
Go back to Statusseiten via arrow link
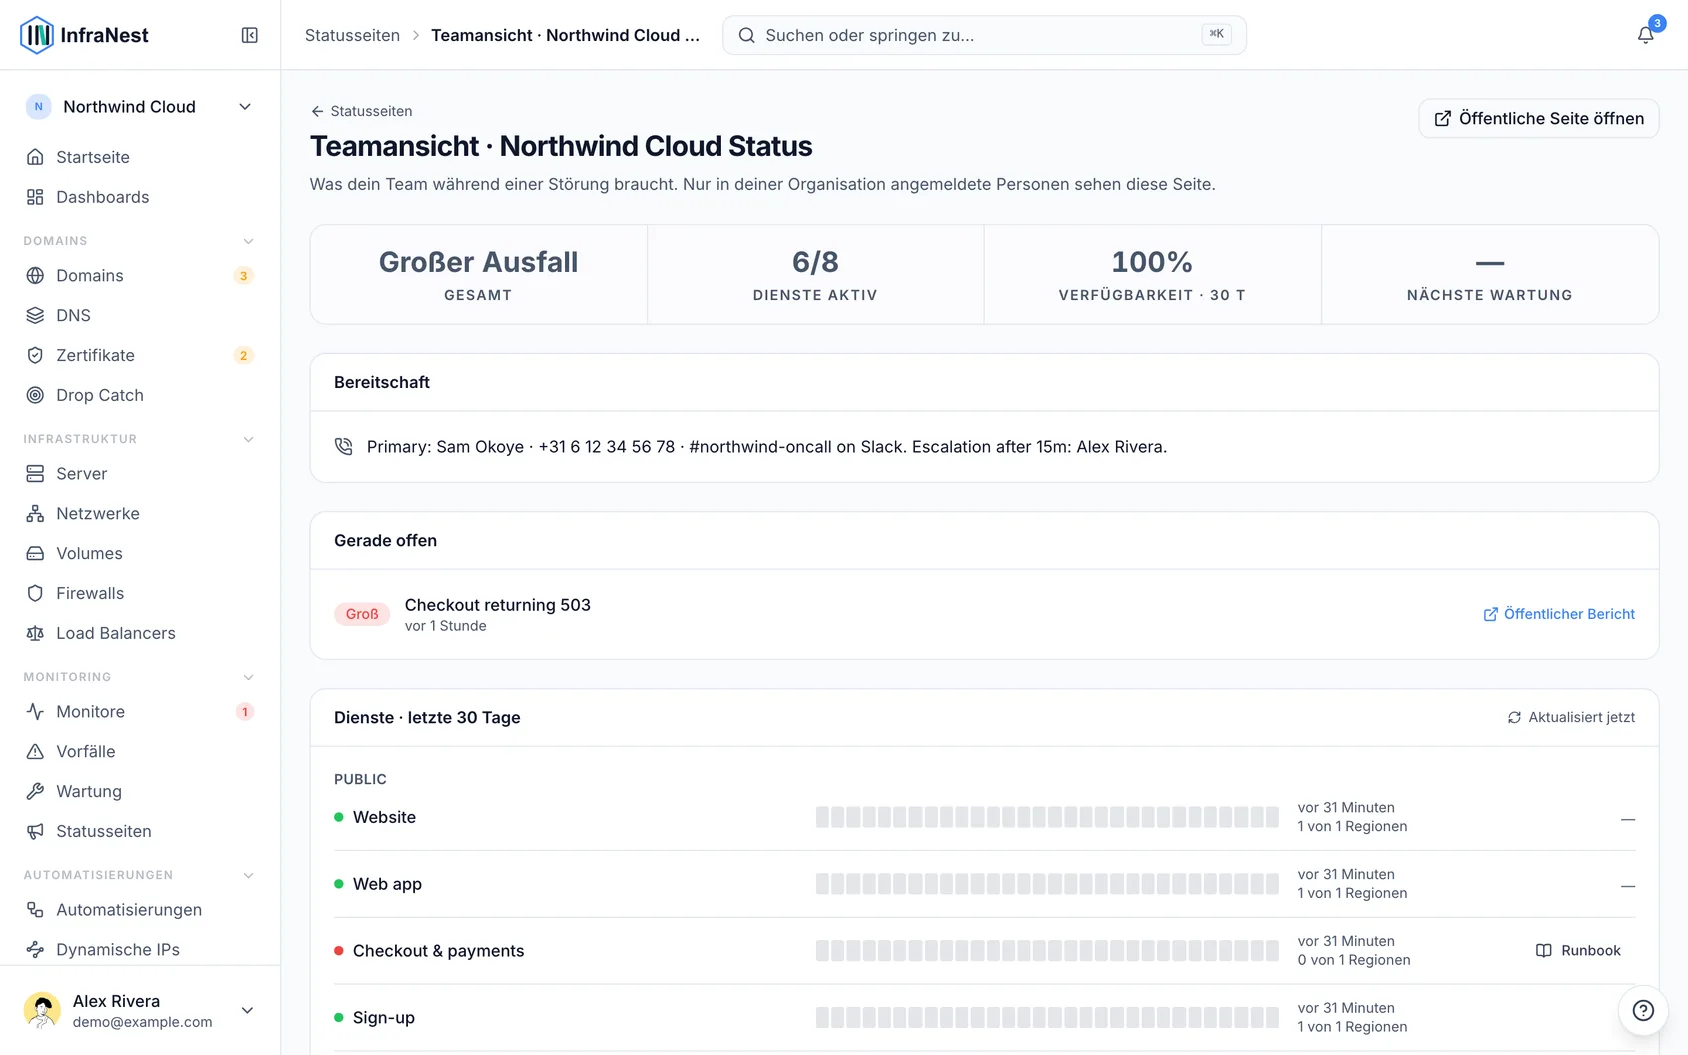pyautogui.click(x=361, y=111)
